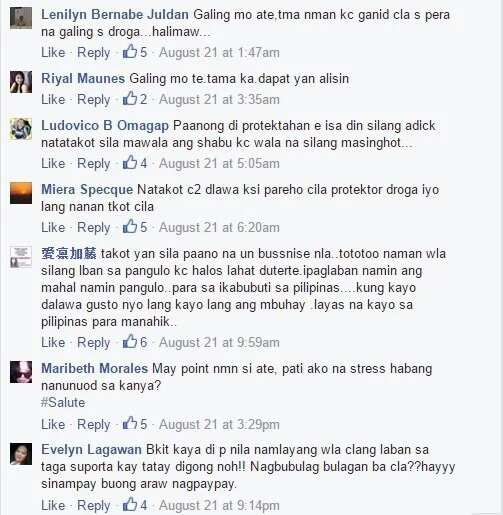Like Lenilyn Bernabe Juldan's comment
Screen dimensions: 503x515
click(x=53, y=53)
